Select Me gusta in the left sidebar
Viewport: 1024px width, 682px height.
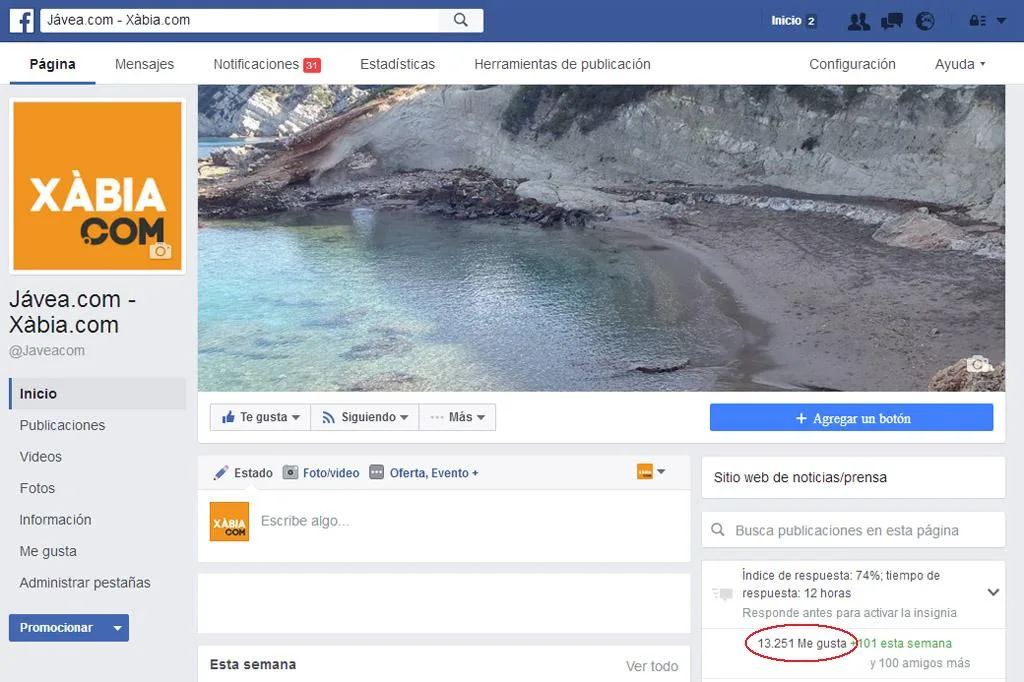pos(48,551)
